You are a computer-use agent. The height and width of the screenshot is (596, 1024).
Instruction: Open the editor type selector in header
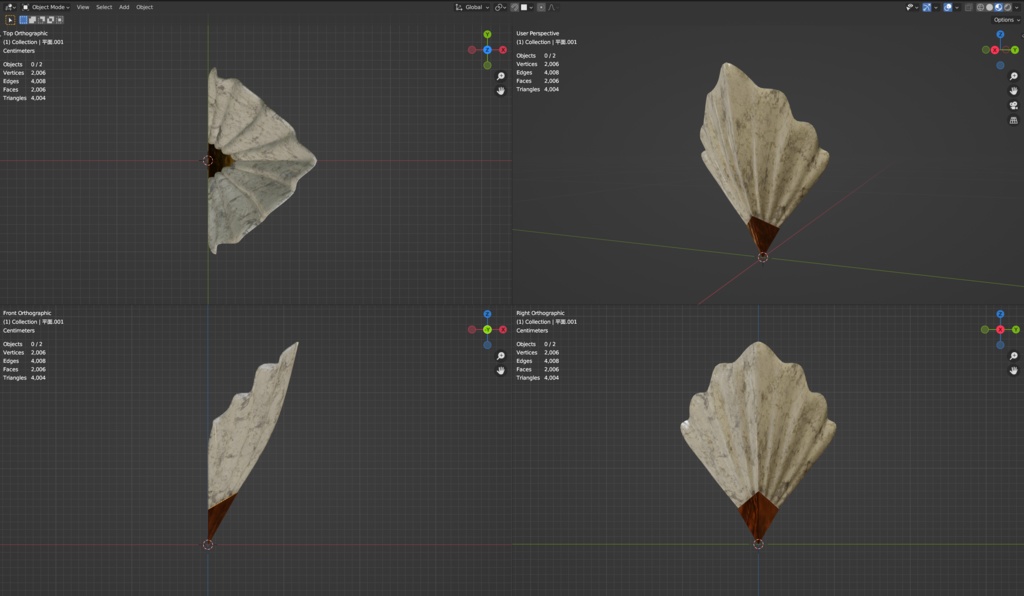tap(10, 7)
